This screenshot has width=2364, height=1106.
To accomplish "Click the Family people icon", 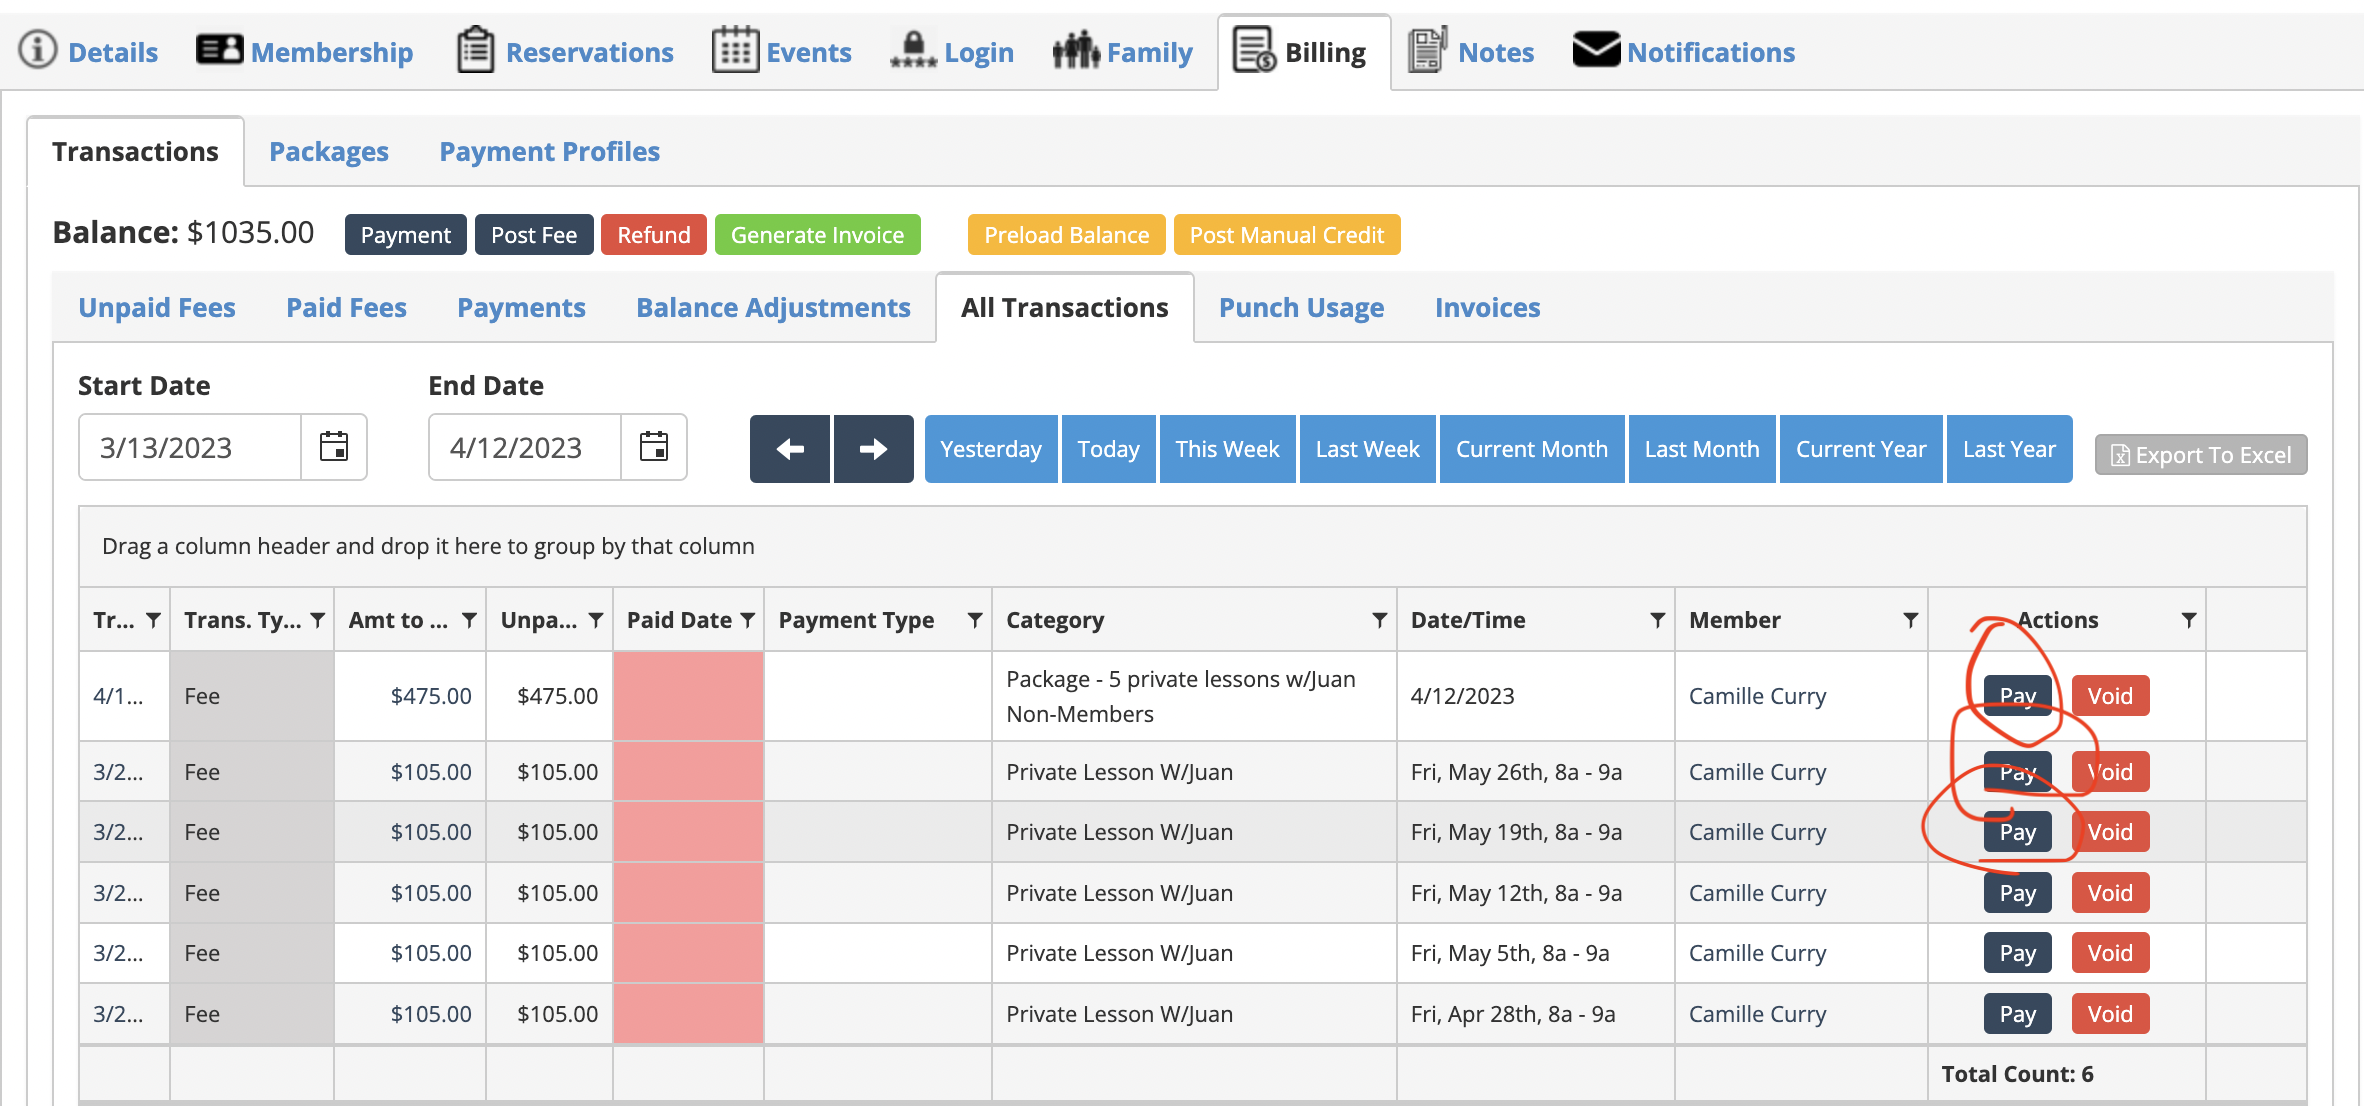I will (x=1076, y=50).
